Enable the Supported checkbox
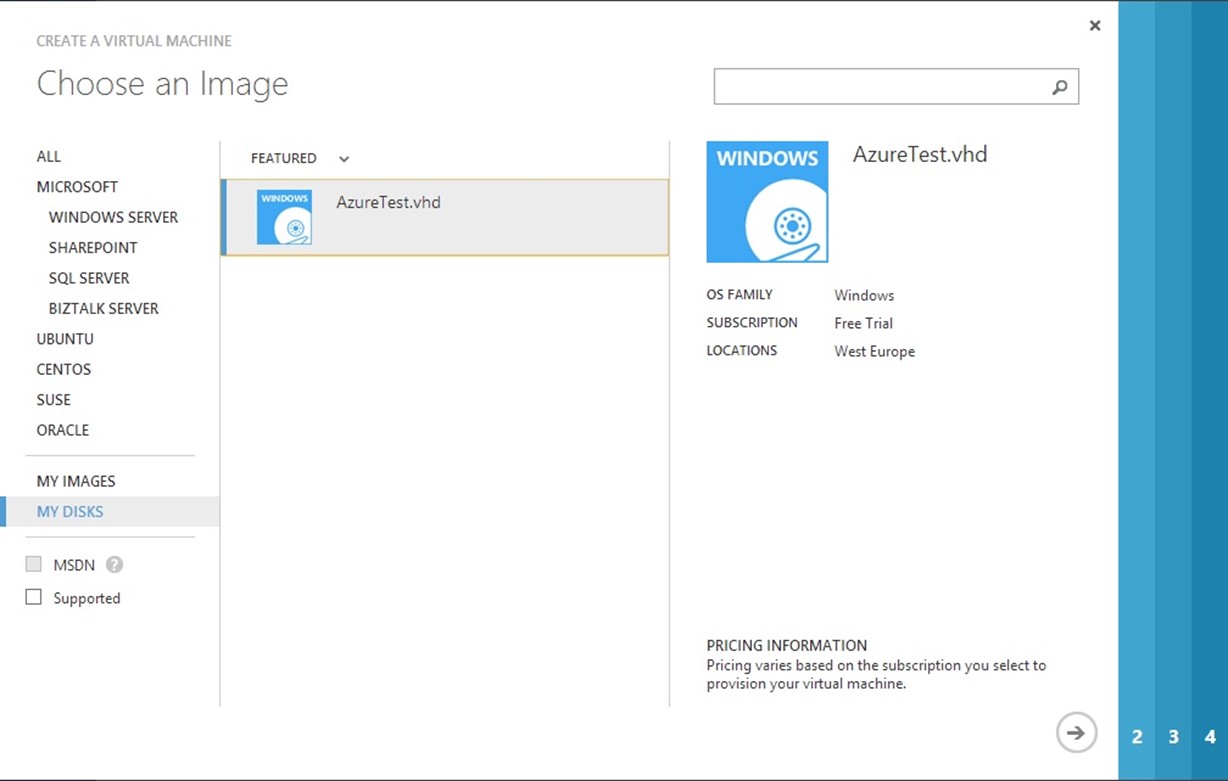The height and width of the screenshot is (781, 1228). coord(34,597)
